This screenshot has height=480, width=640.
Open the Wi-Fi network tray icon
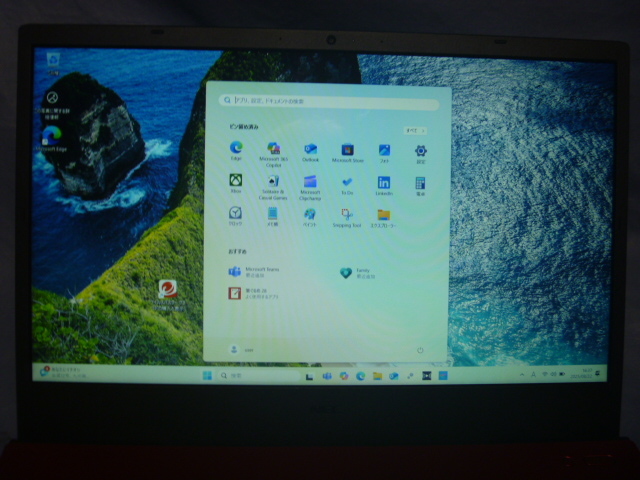(544, 374)
